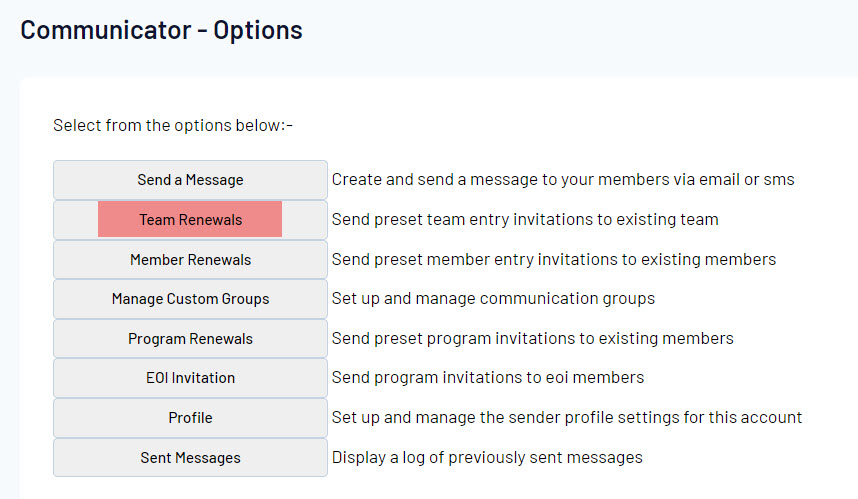Click the 'preset program invitations' description text
The image size is (858, 499).
coord(532,339)
